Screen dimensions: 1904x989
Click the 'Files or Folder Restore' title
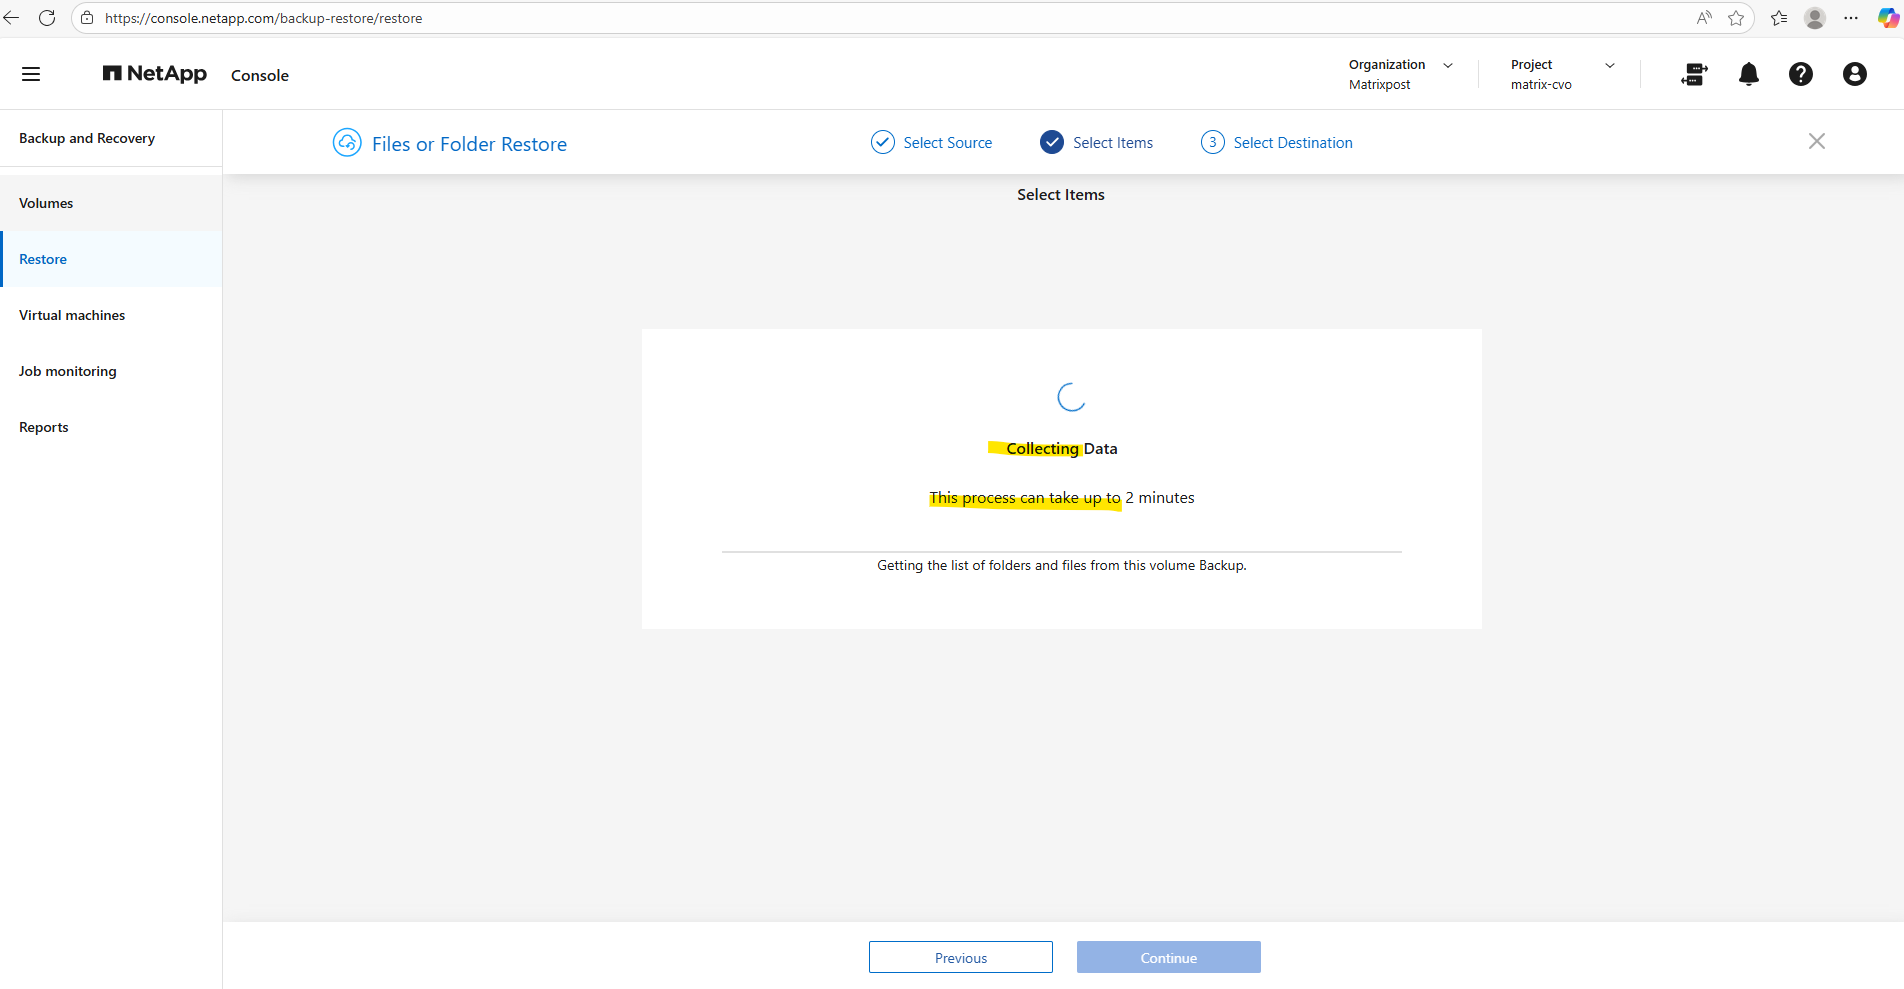pyautogui.click(x=469, y=144)
